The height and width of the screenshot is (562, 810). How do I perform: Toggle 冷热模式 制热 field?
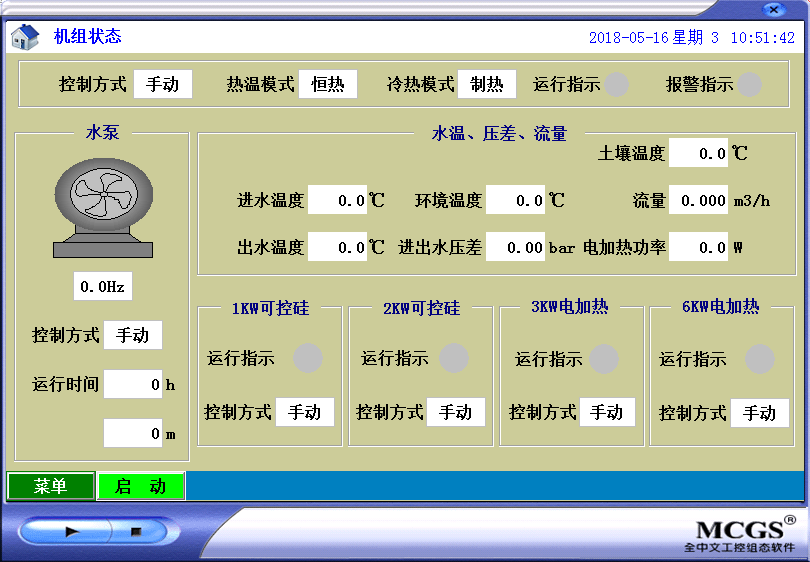coord(487,84)
